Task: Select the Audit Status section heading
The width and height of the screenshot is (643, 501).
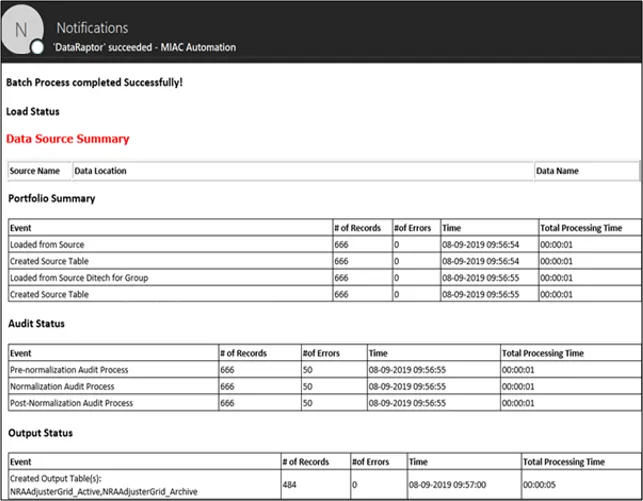Action: click(x=37, y=324)
